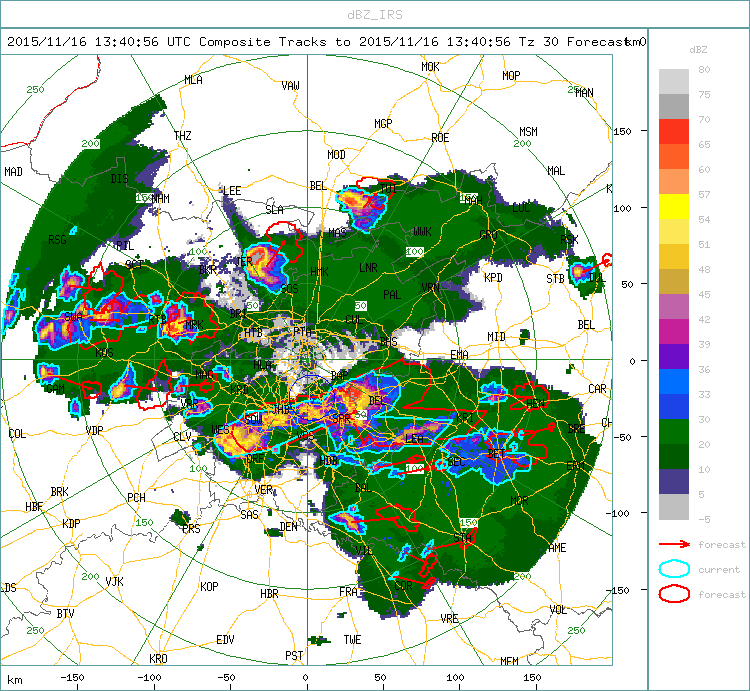The height and width of the screenshot is (691, 750).
Task: Click the MAD station label
Action: [x=13, y=172]
